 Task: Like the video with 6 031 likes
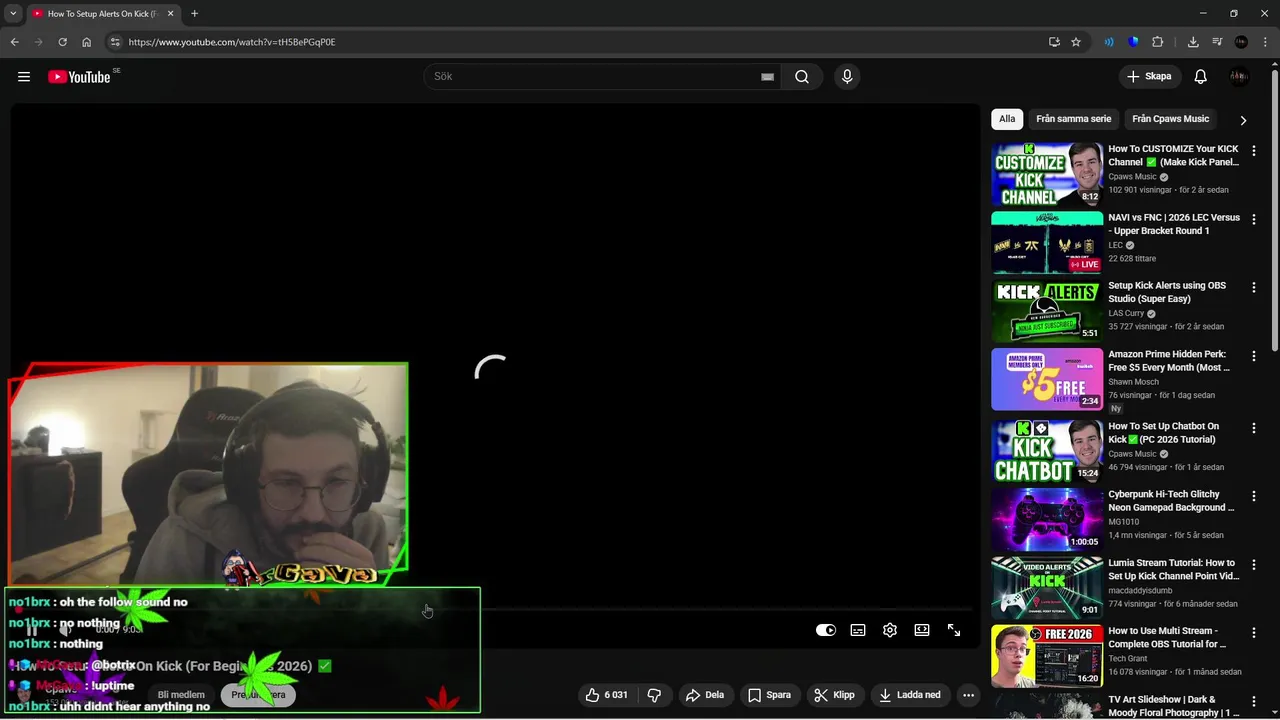(607, 695)
